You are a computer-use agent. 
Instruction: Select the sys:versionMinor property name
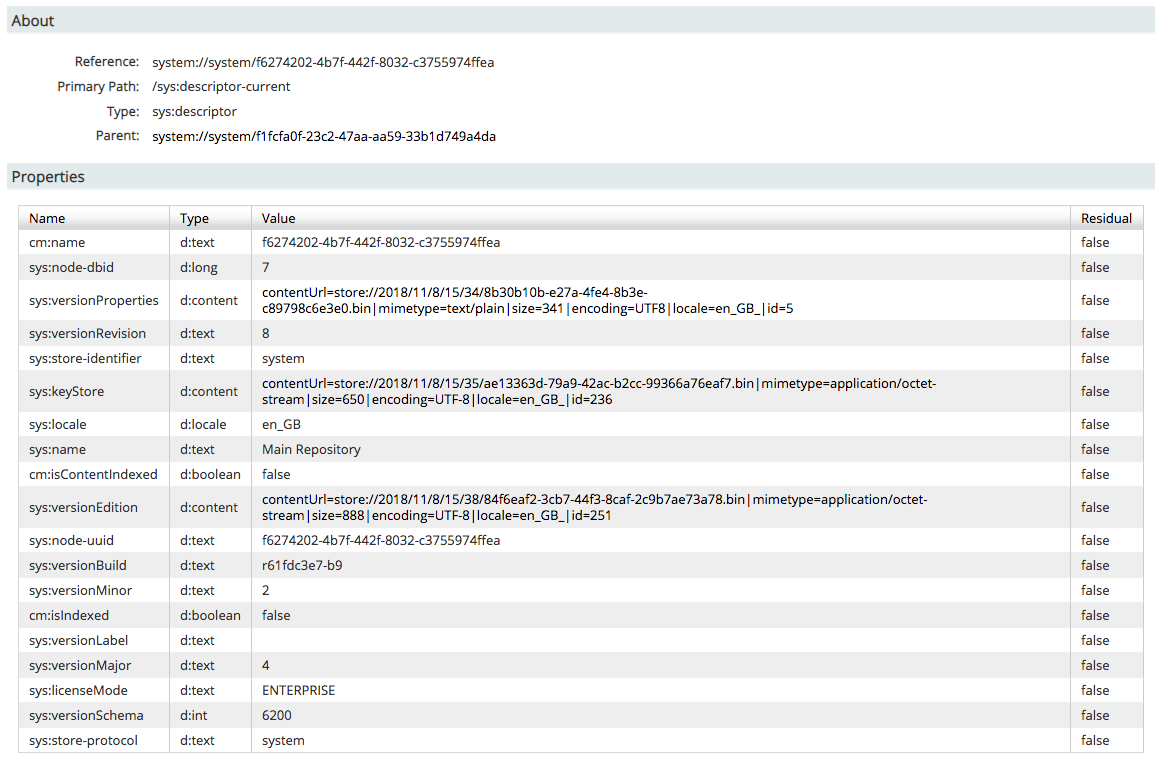(x=80, y=591)
